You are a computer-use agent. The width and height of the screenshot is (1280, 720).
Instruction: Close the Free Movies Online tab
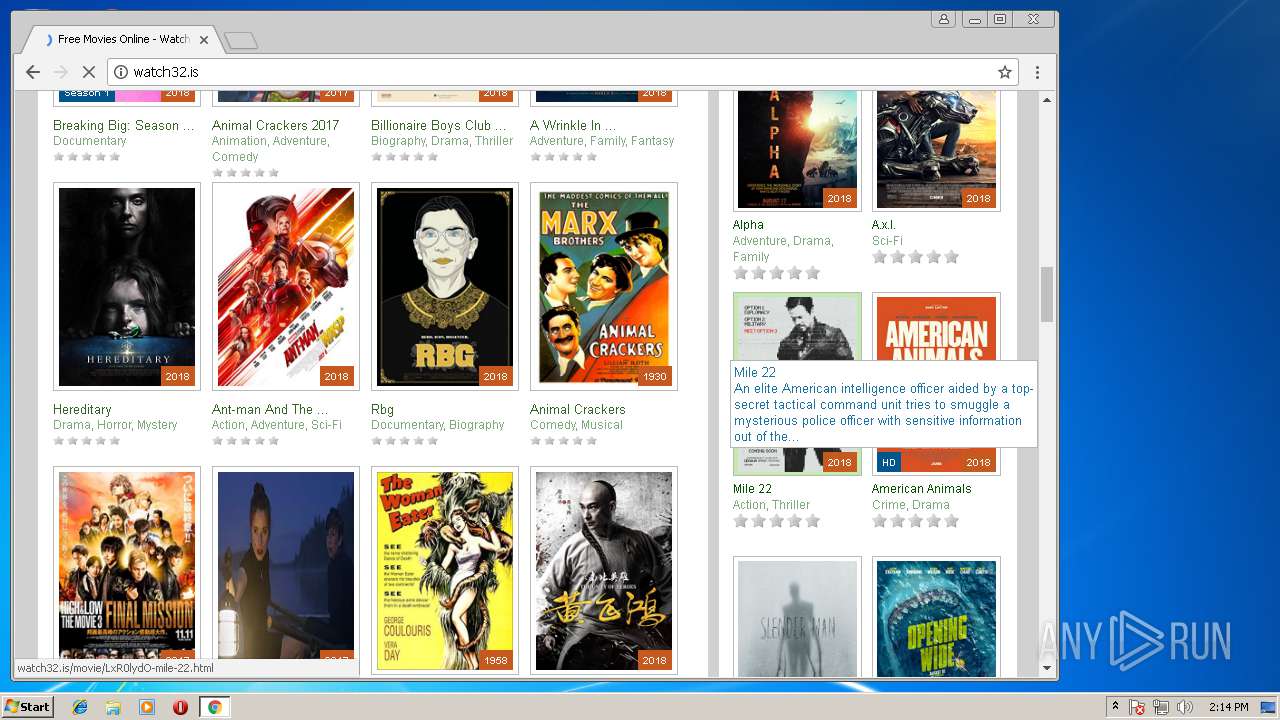[x=204, y=40]
